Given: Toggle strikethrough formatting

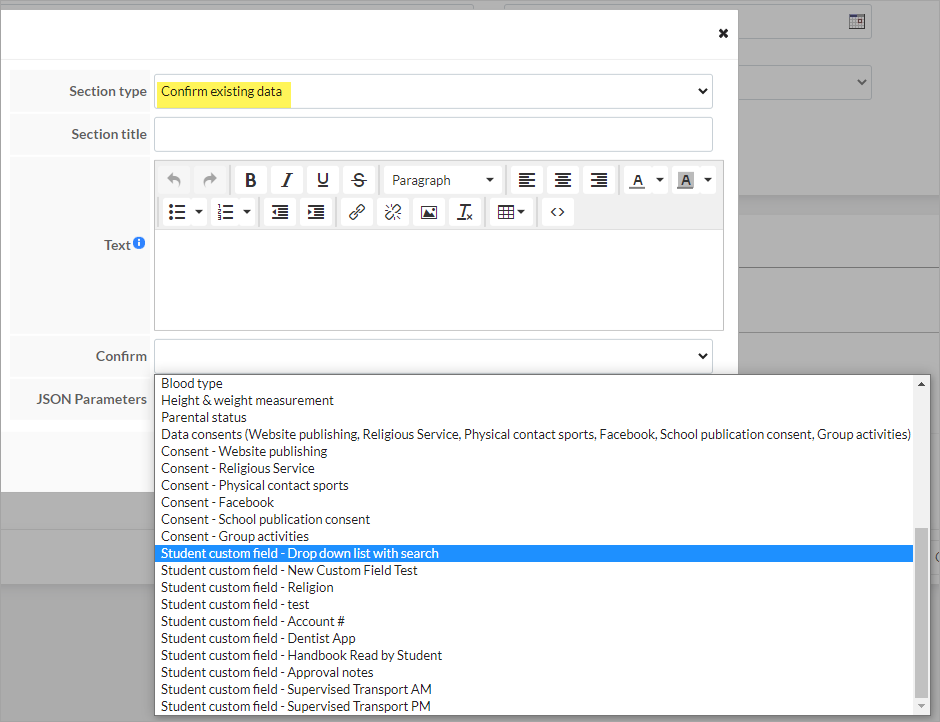Looking at the screenshot, I should coord(358,180).
